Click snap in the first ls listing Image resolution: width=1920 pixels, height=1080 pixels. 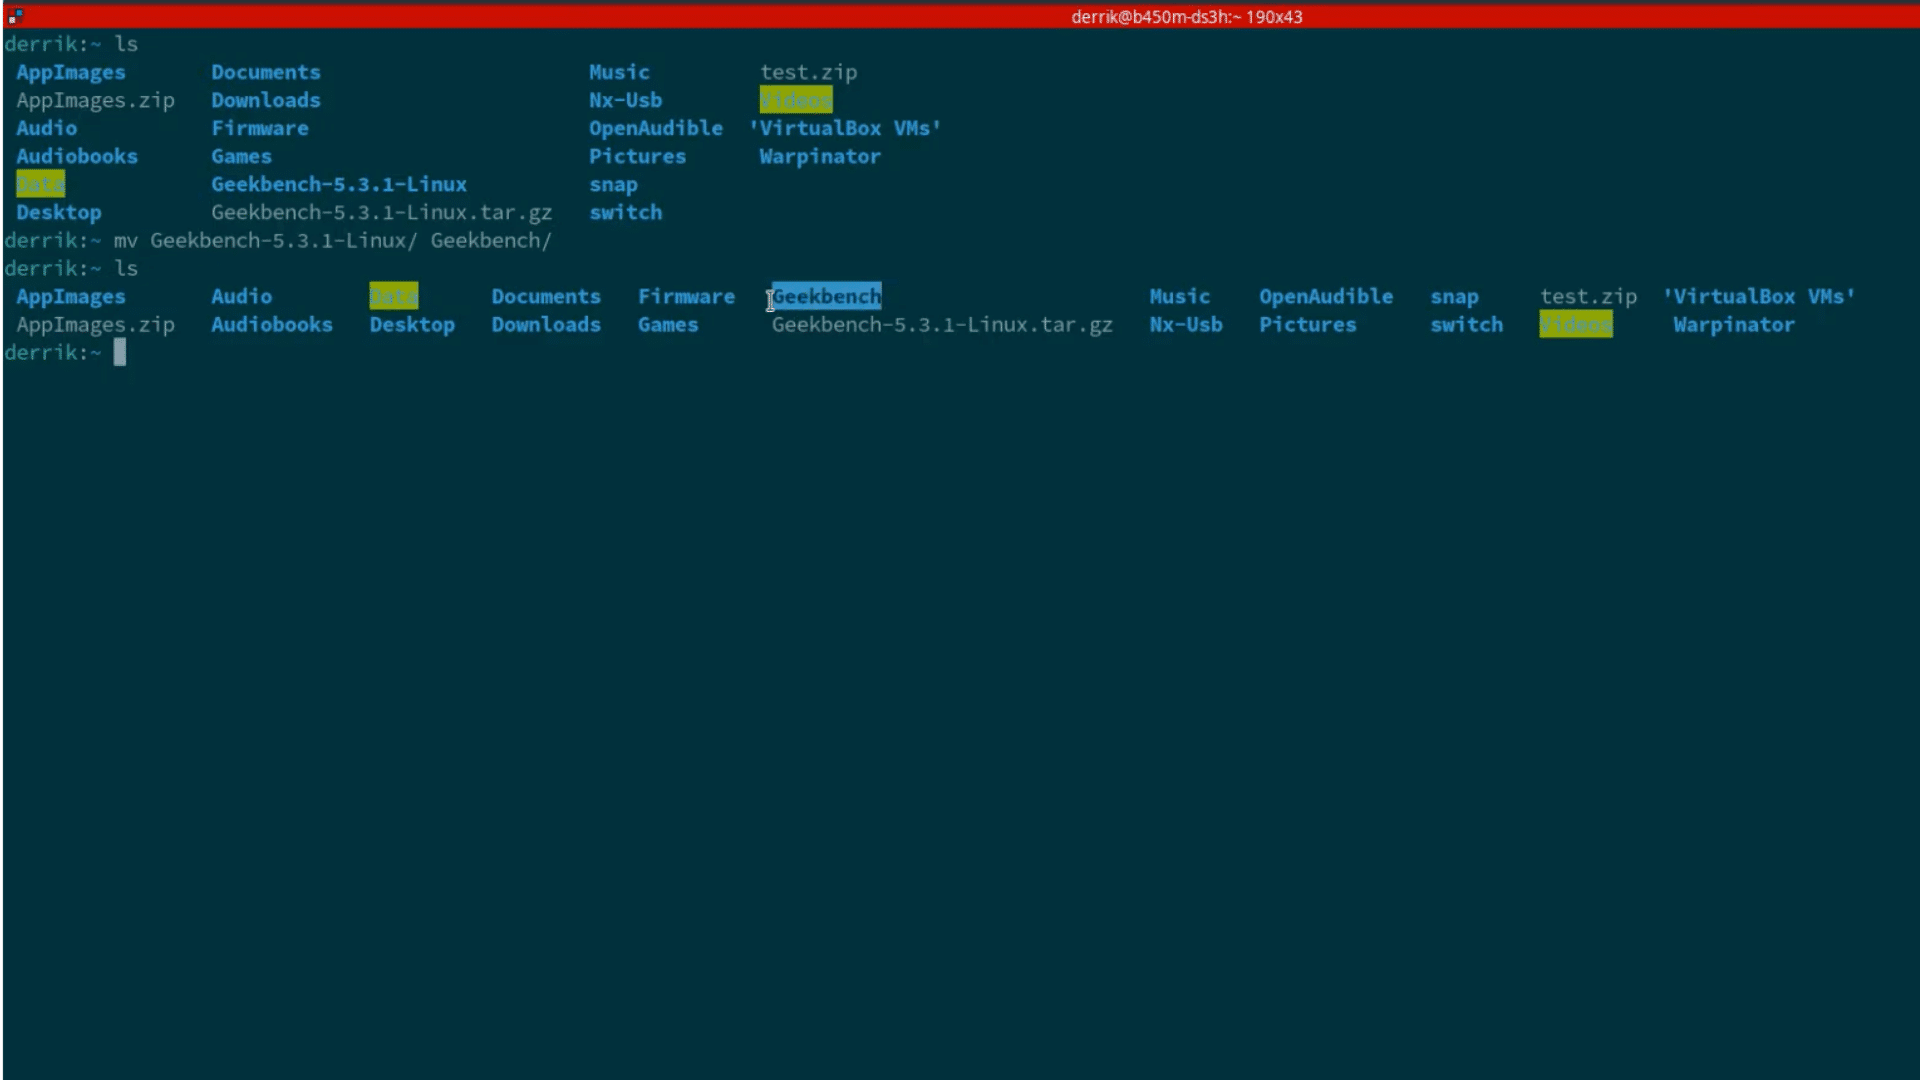pyautogui.click(x=613, y=185)
